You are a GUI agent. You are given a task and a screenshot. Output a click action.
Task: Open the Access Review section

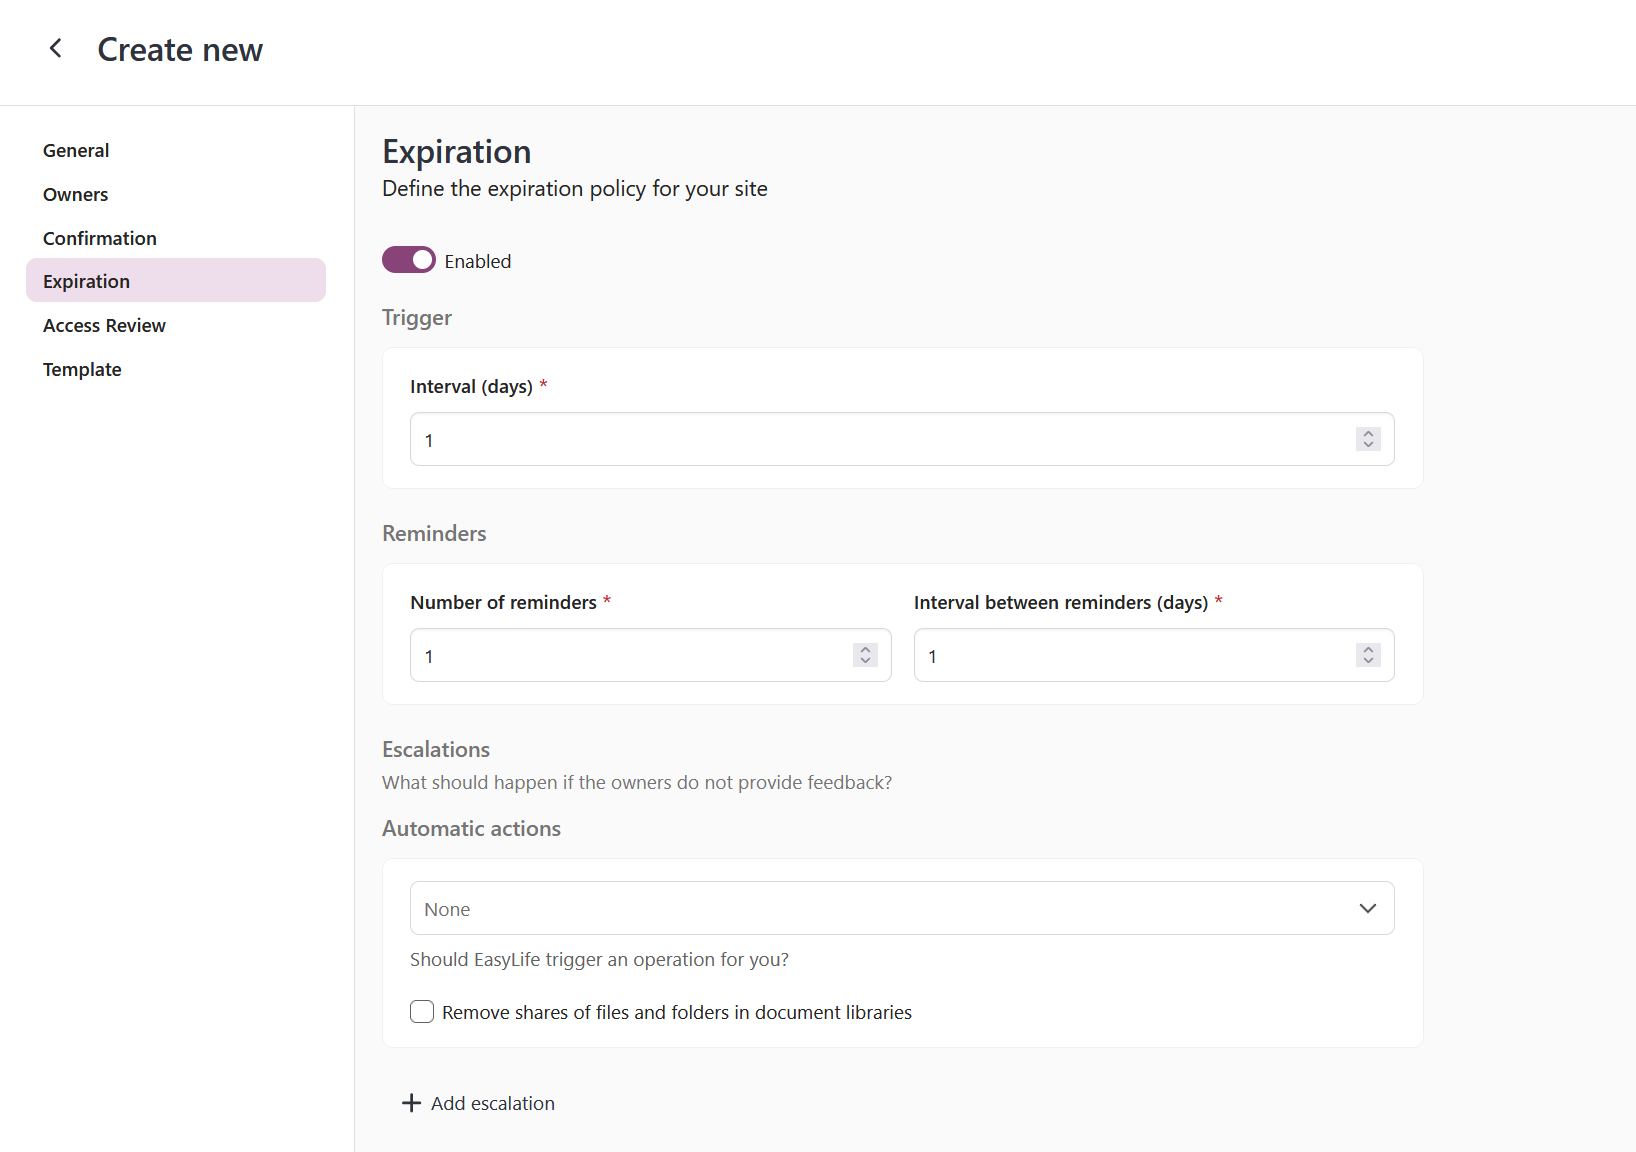104,325
